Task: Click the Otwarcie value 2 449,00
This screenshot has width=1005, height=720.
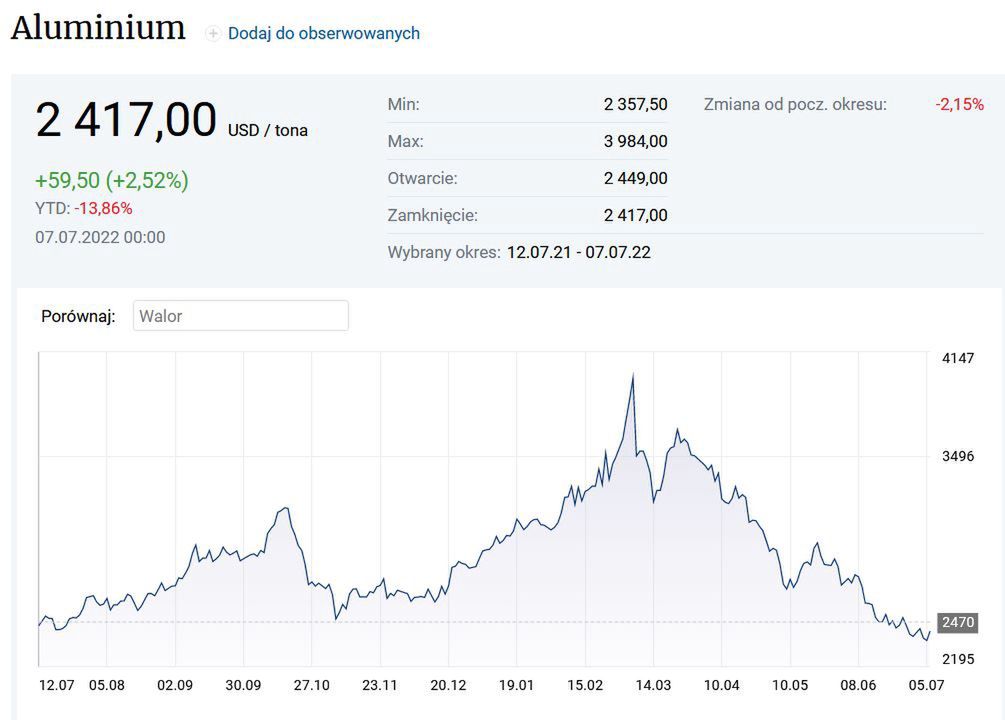Action: 635,178
